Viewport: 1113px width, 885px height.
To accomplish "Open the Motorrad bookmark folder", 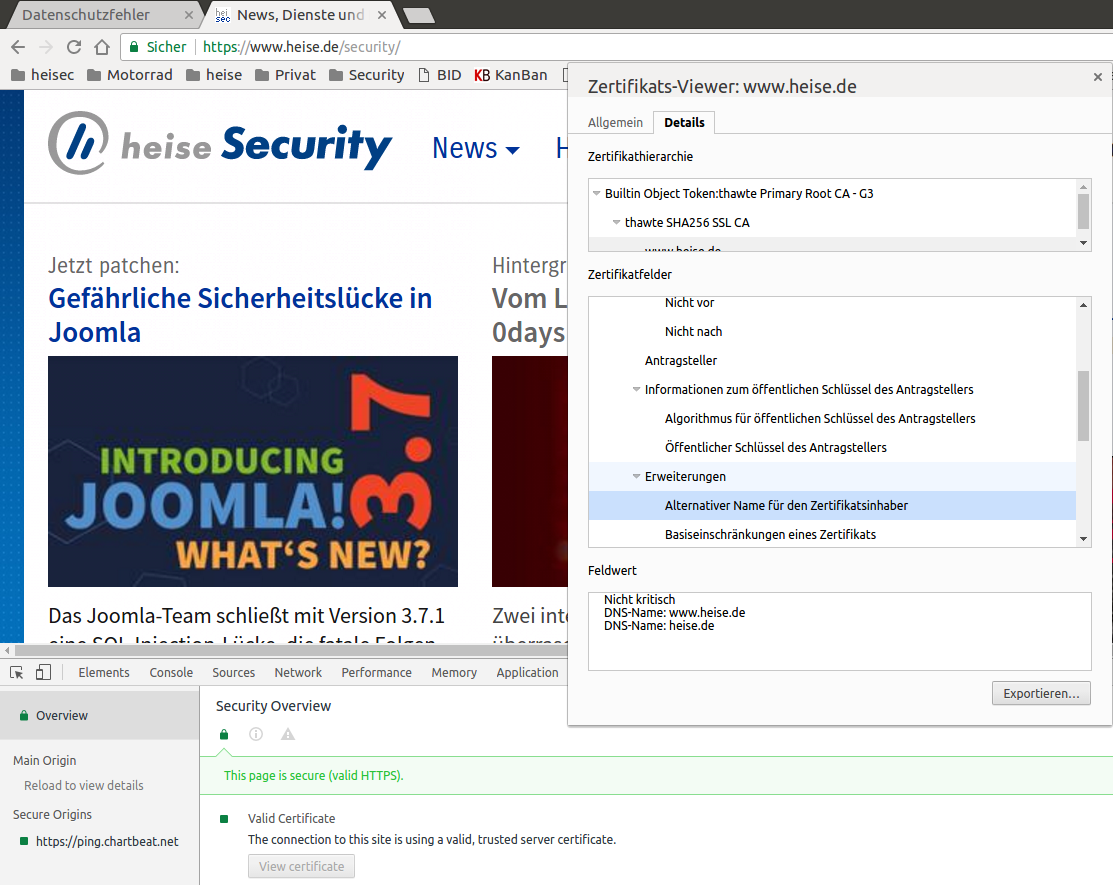I will (x=129, y=75).
